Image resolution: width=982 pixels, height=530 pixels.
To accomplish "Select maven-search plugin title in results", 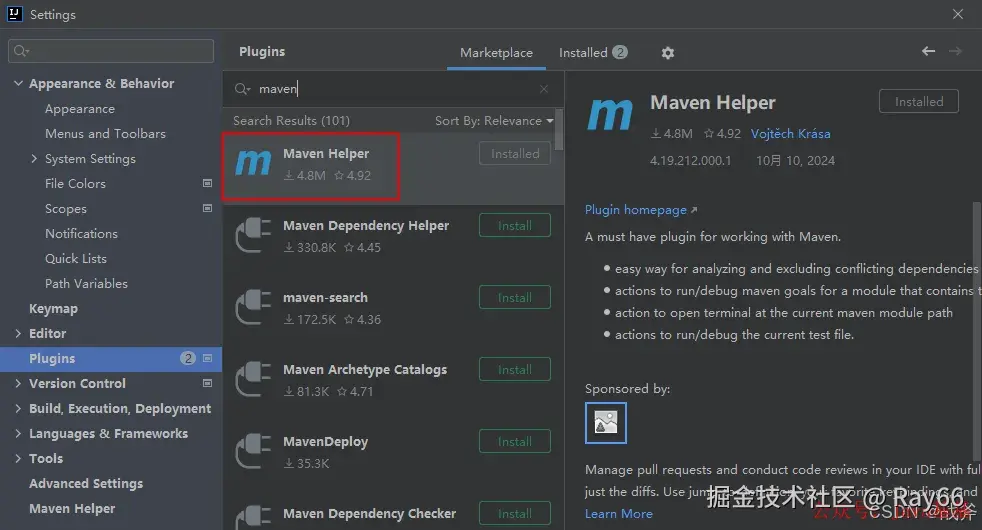I will pyautogui.click(x=325, y=298).
